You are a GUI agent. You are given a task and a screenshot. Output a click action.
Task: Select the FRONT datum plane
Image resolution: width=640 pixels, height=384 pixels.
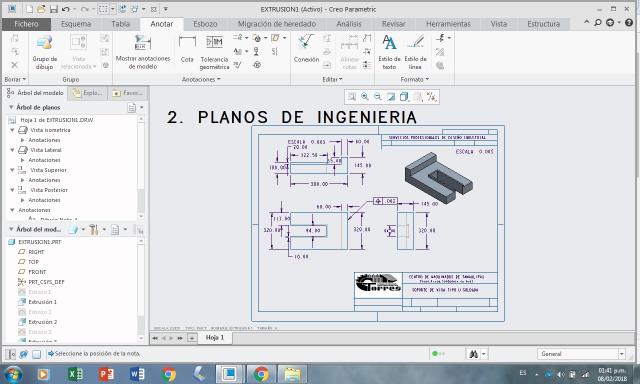(x=37, y=272)
